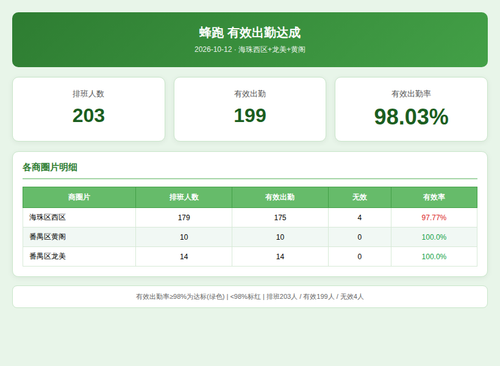Click the 179 cell in the 海珠区西区 row

tap(184, 218)
